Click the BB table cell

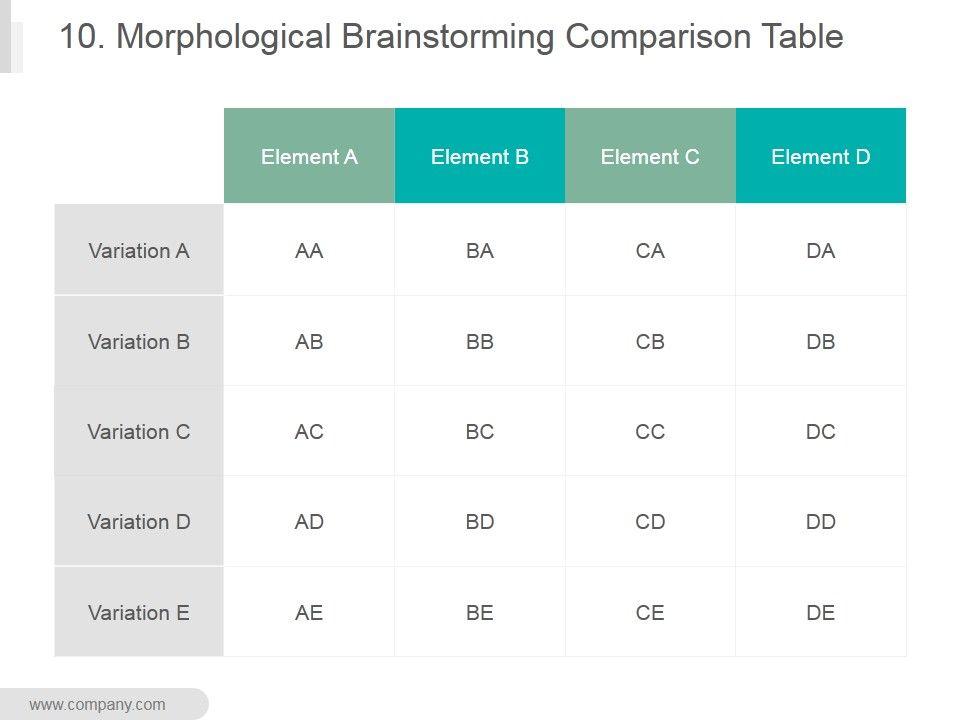[480, 342]
